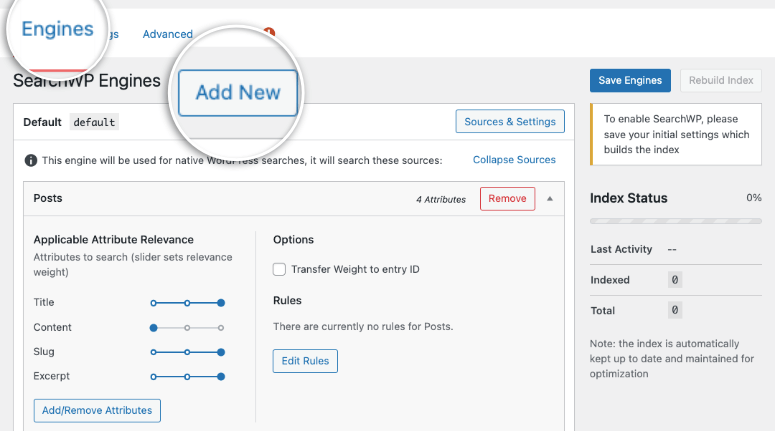Click the red notification badge in the tabs
The height and width of the screenshot is (431, 775).
[270, 32]
